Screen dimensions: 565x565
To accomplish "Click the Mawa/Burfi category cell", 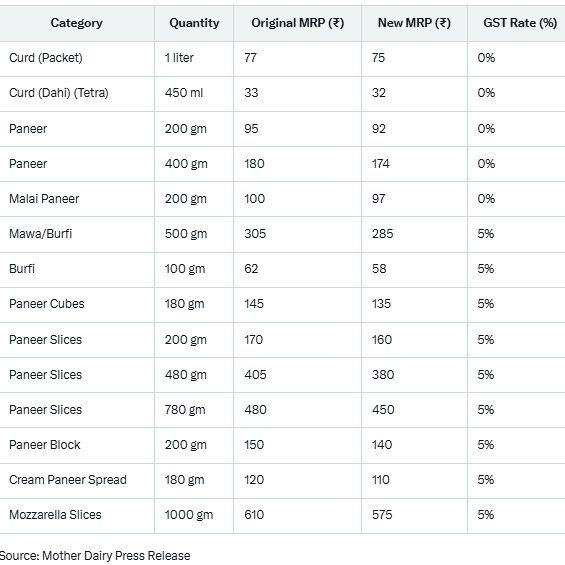I will (x=41, y=233).
